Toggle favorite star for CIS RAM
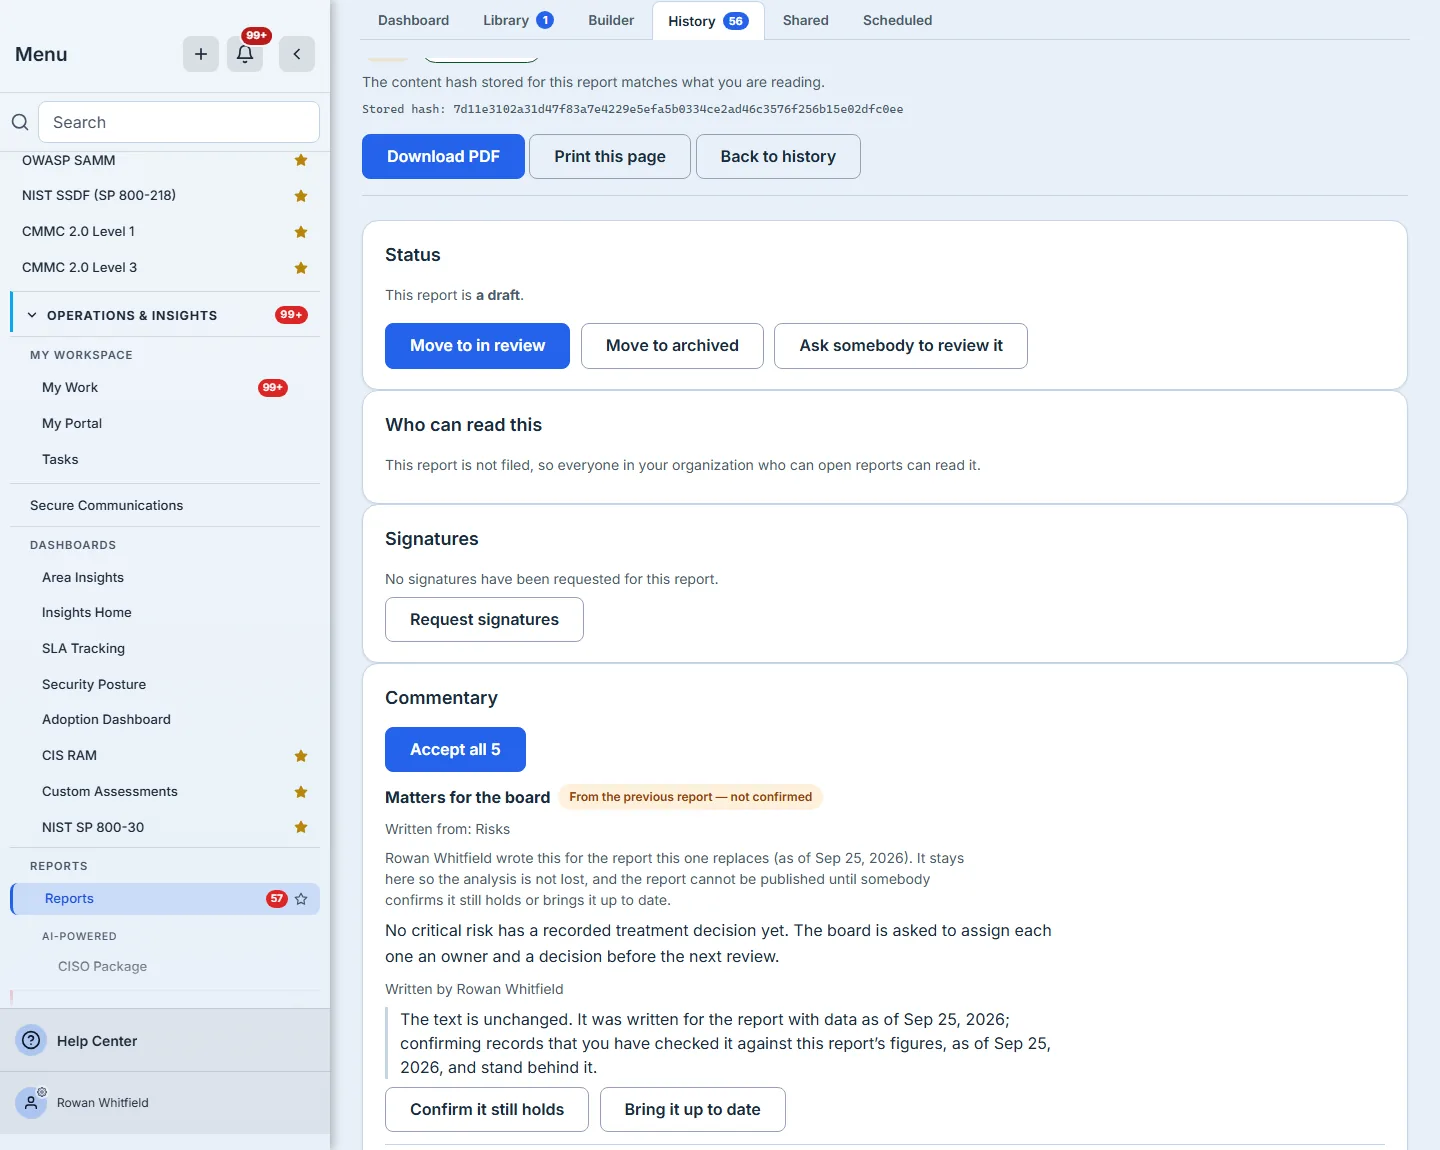 click(x=301, y=756)
